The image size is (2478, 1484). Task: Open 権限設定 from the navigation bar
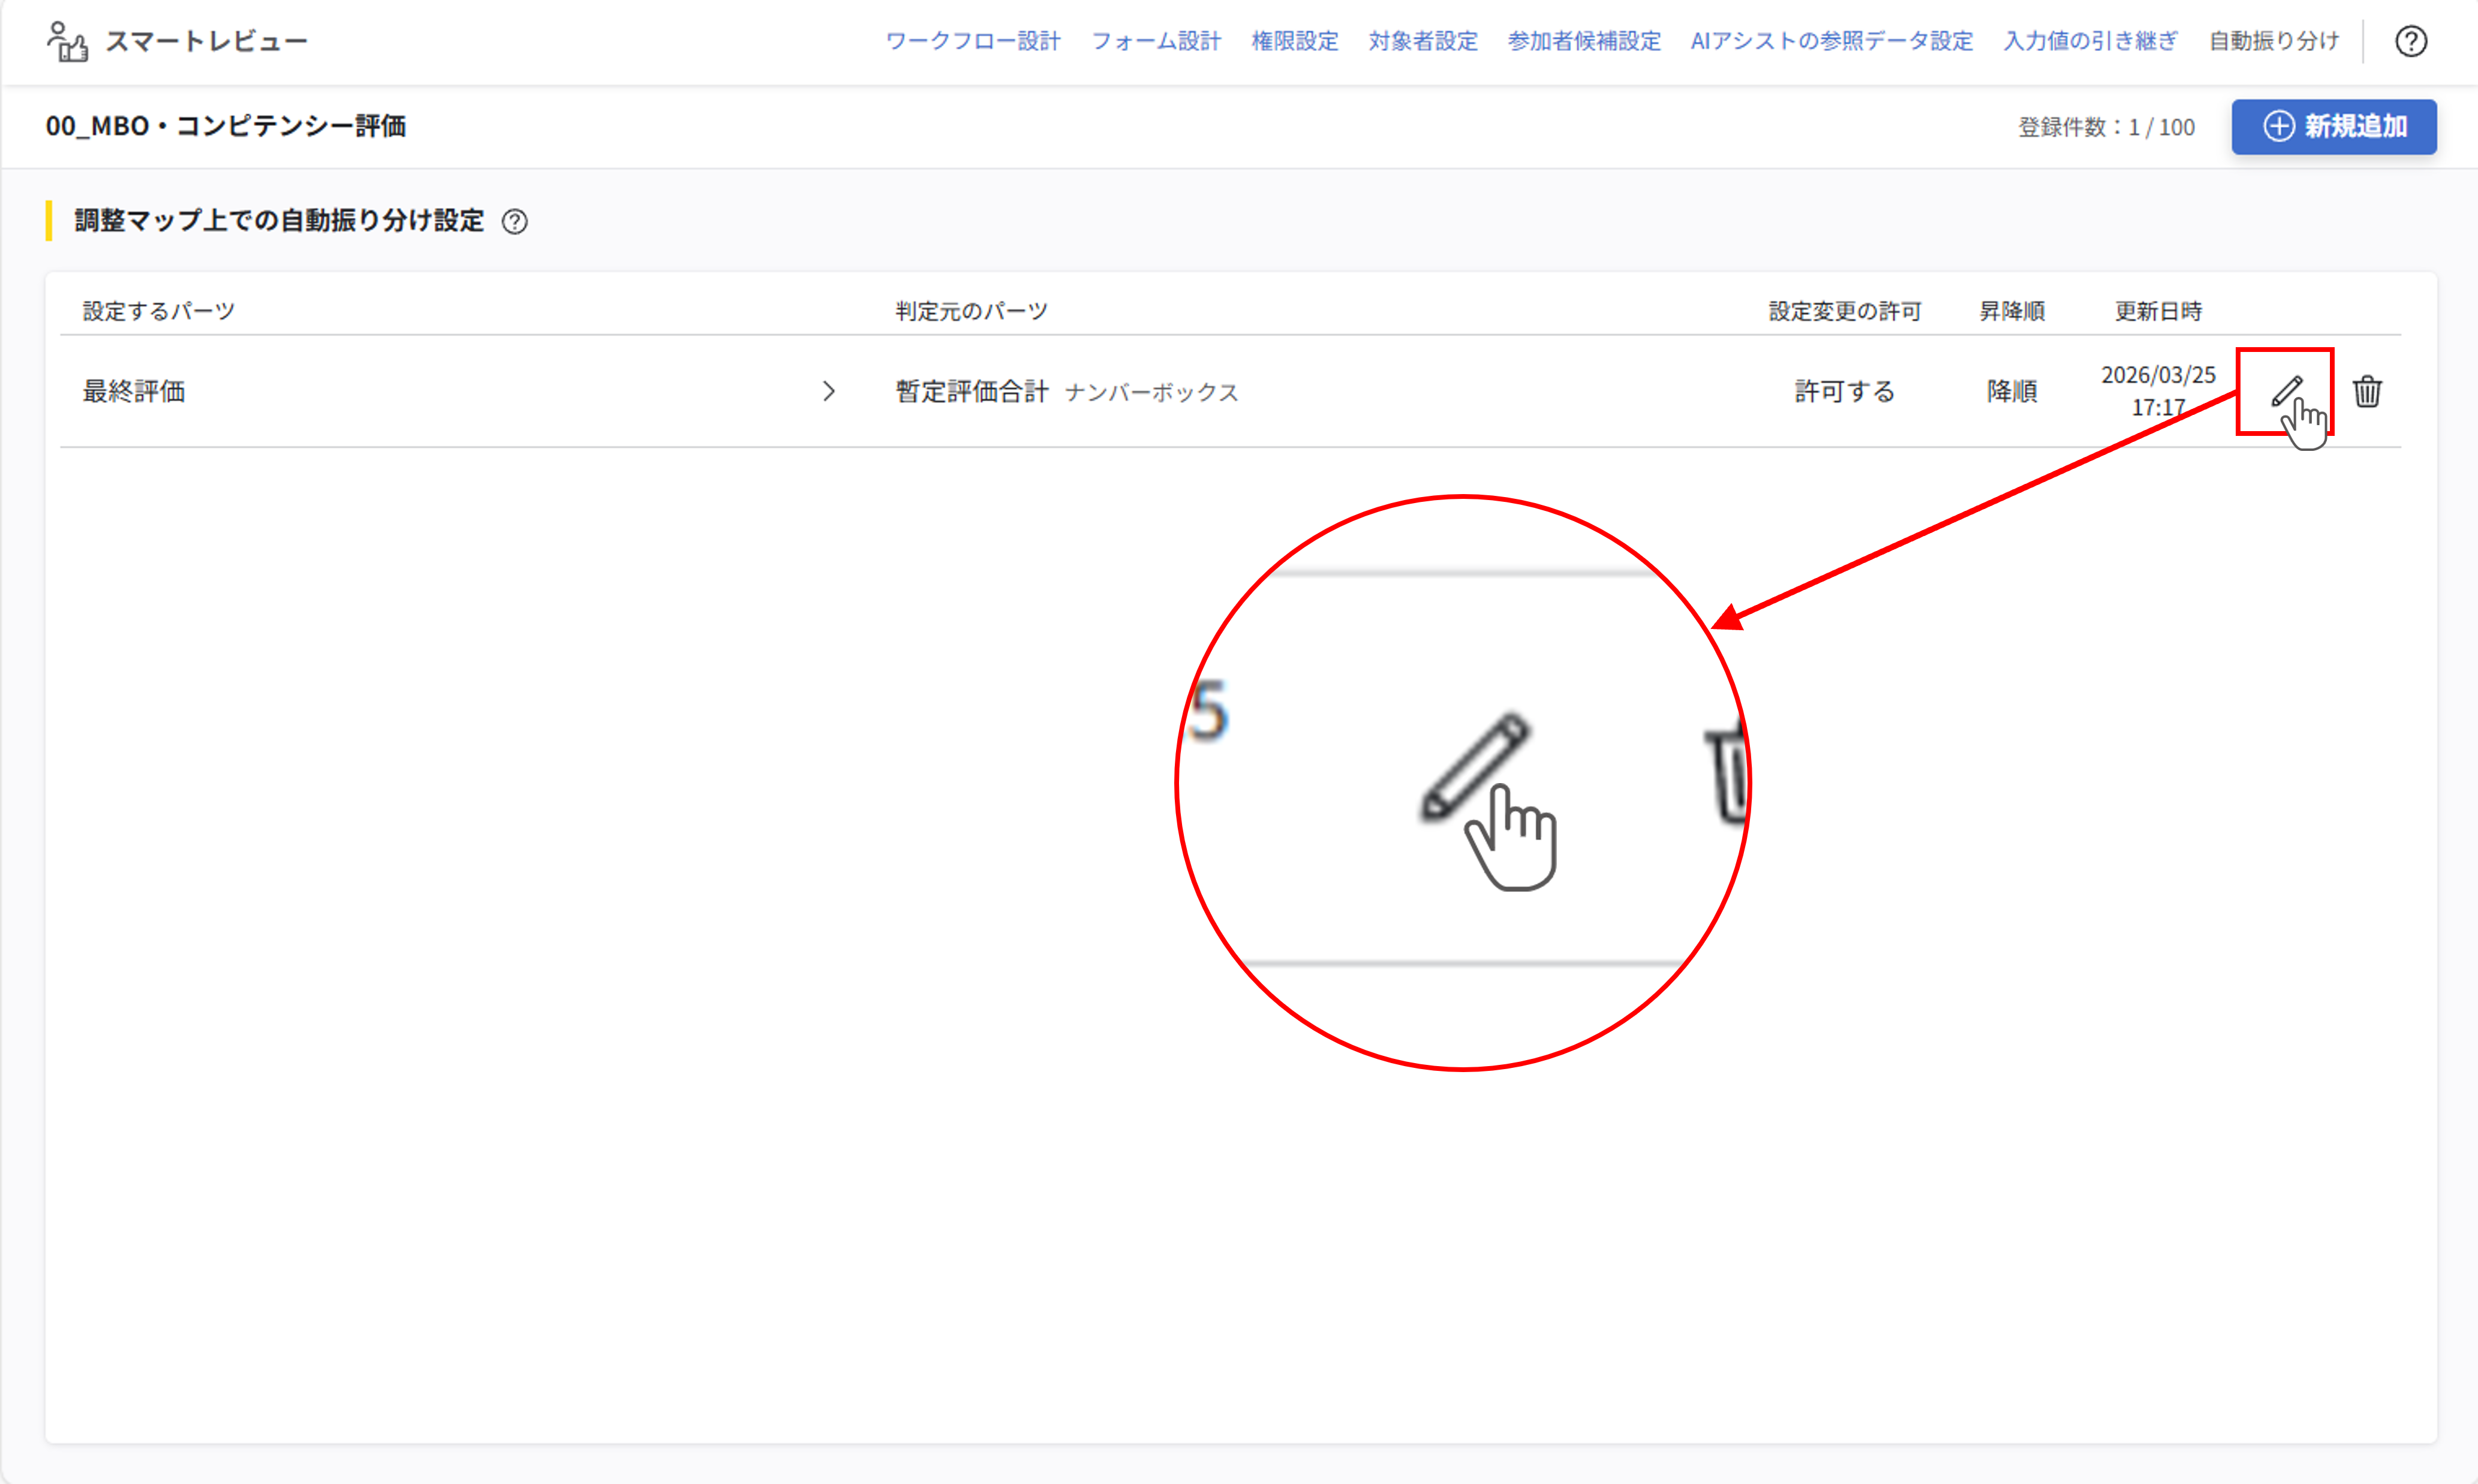coord(1294,41)
